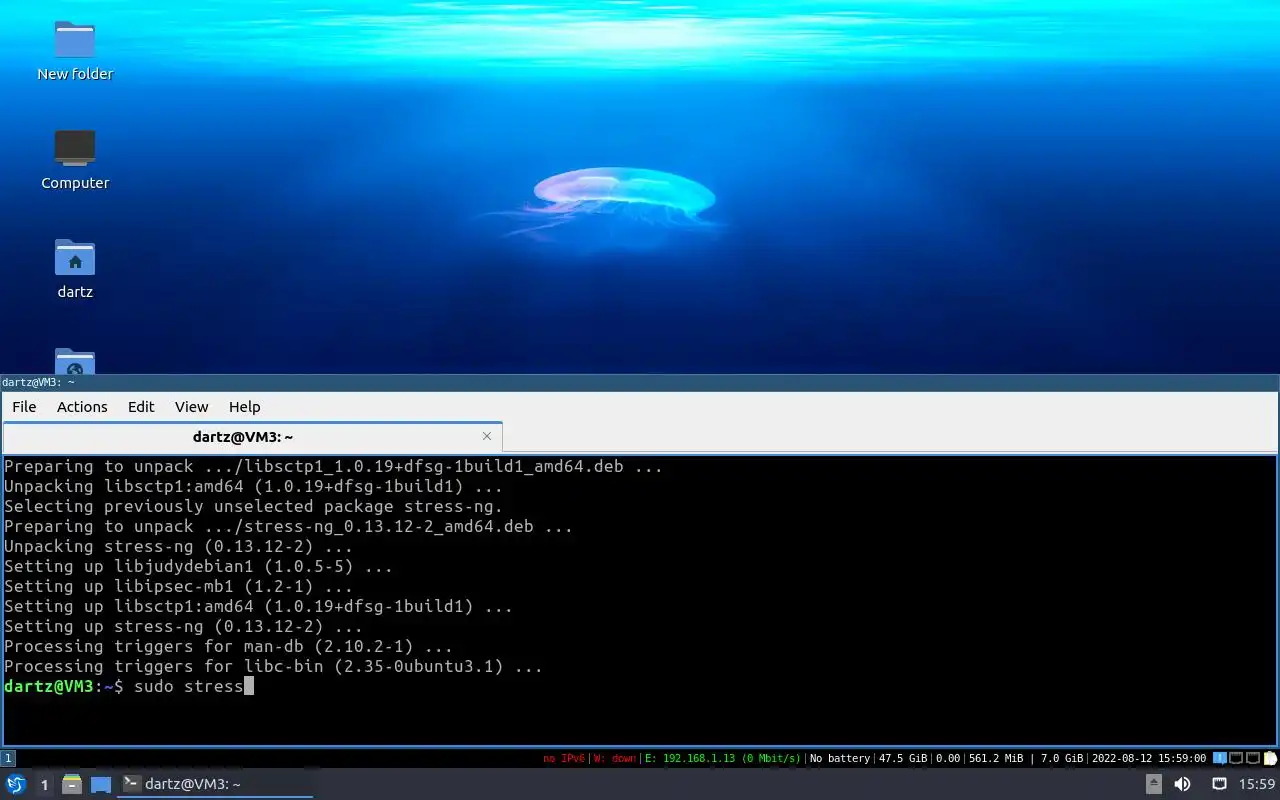
Task: Click the Show Desktop taskbar icon
Action: [101, 784]
